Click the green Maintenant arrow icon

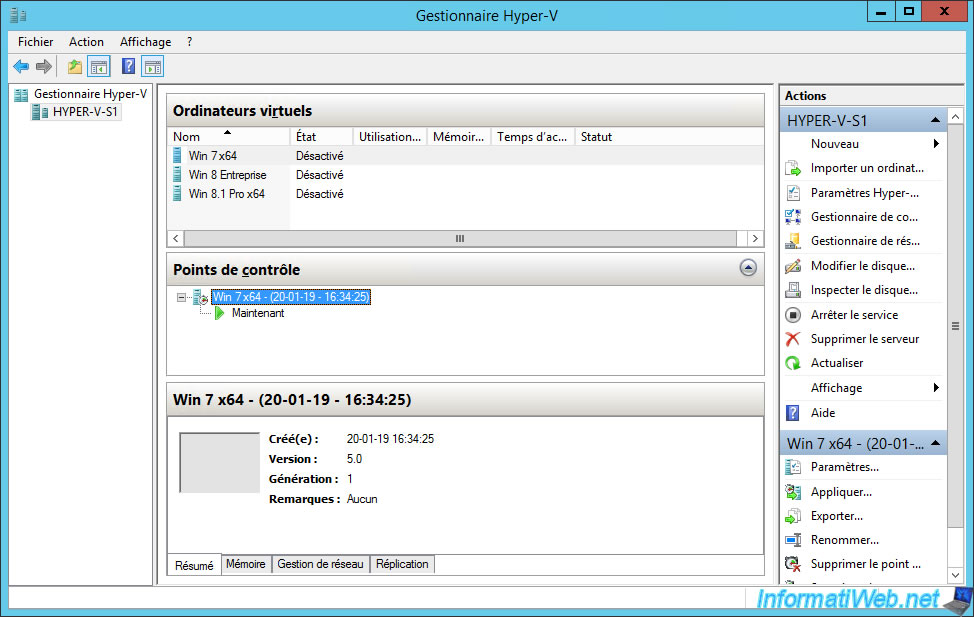pyautogui.click(x=219, y=313)
